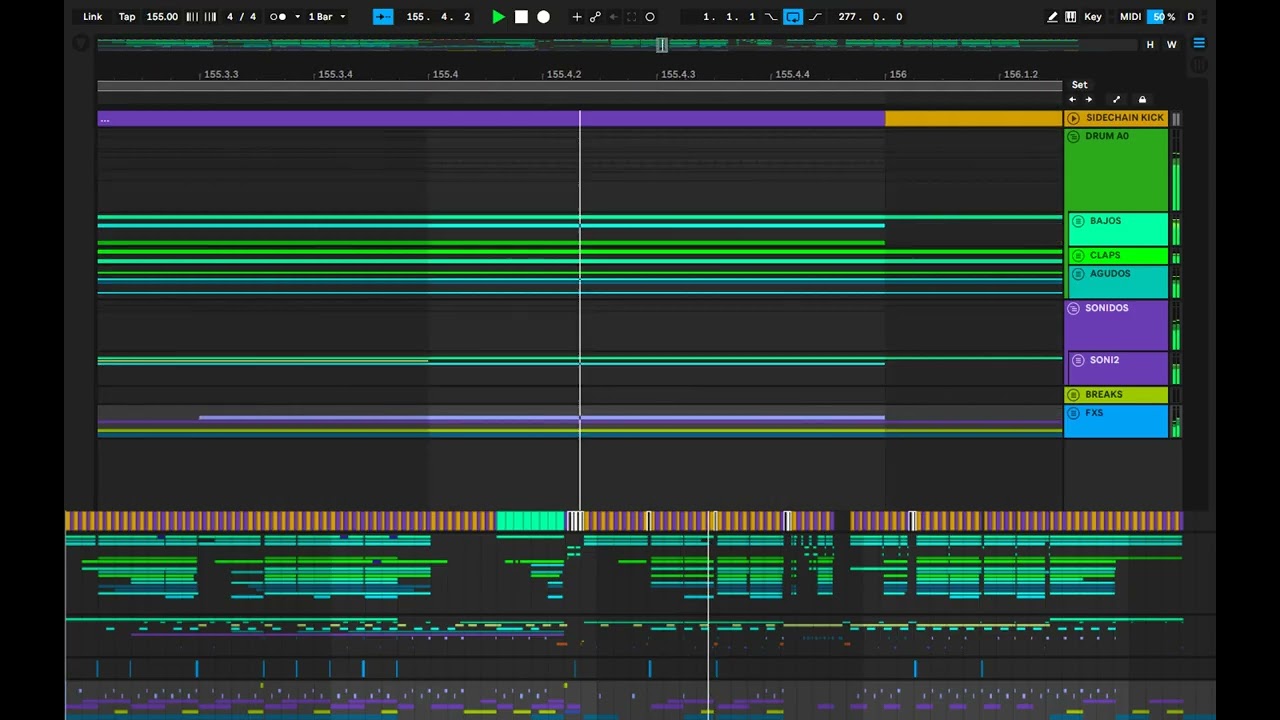1280x720 pixels.
Task: Toggle Draw Mode pencil icon
Action: pyautogui.click(x=1052, y=17)
